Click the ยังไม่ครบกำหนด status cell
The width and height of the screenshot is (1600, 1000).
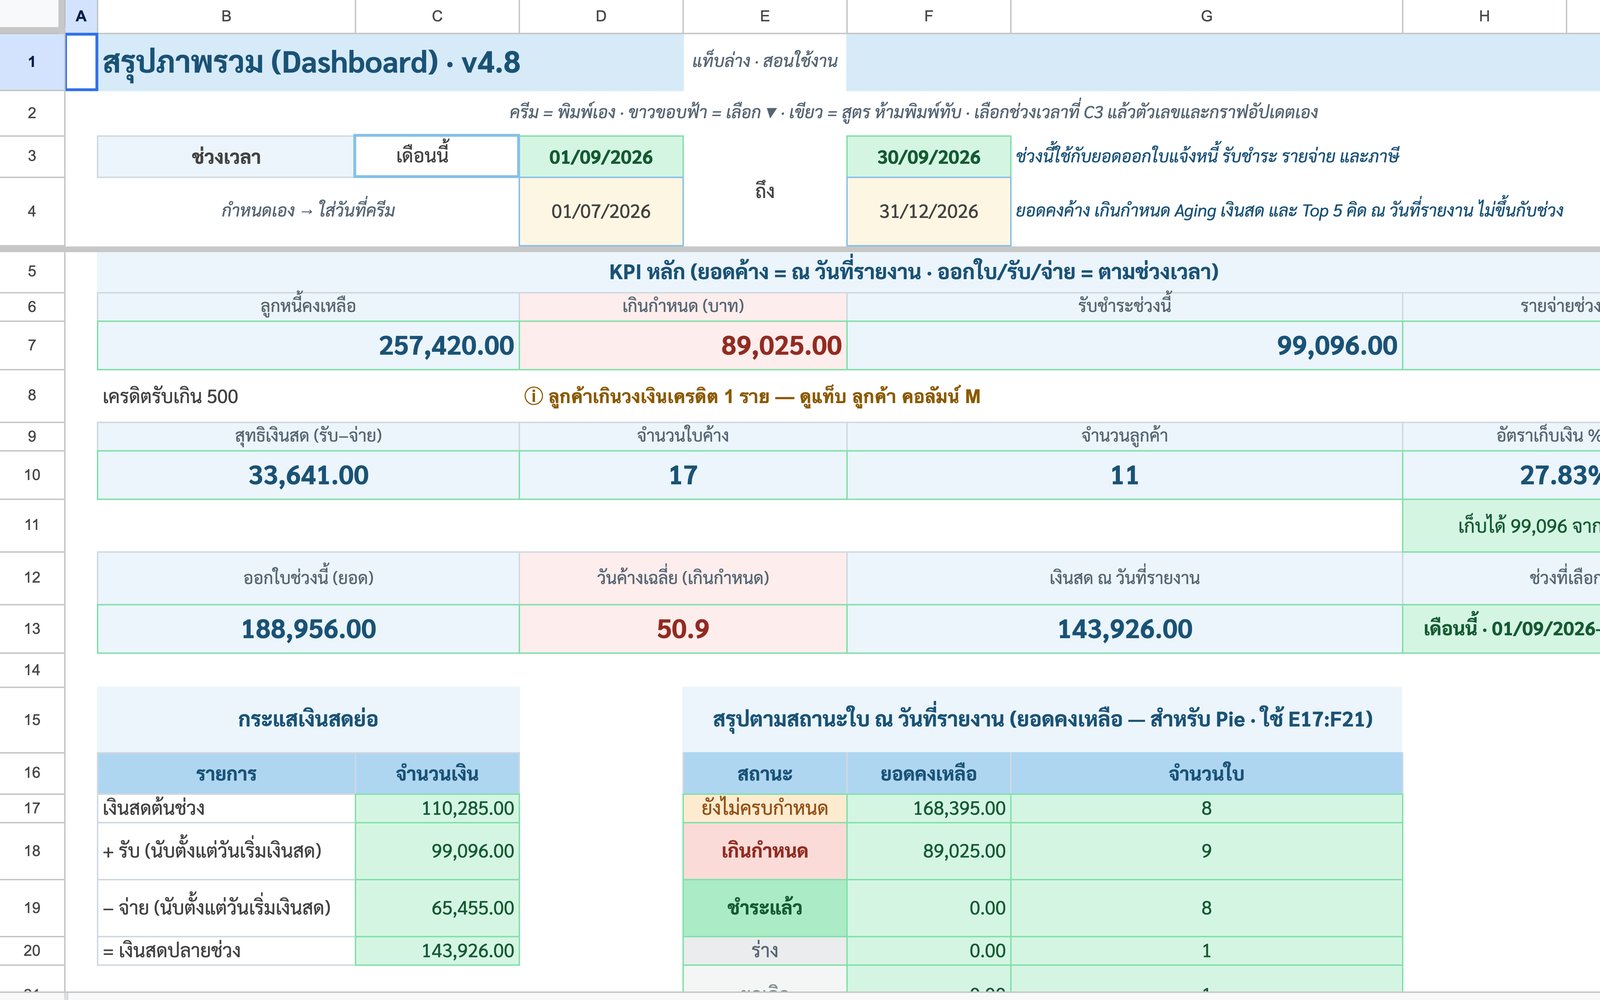tap(765, 808)
